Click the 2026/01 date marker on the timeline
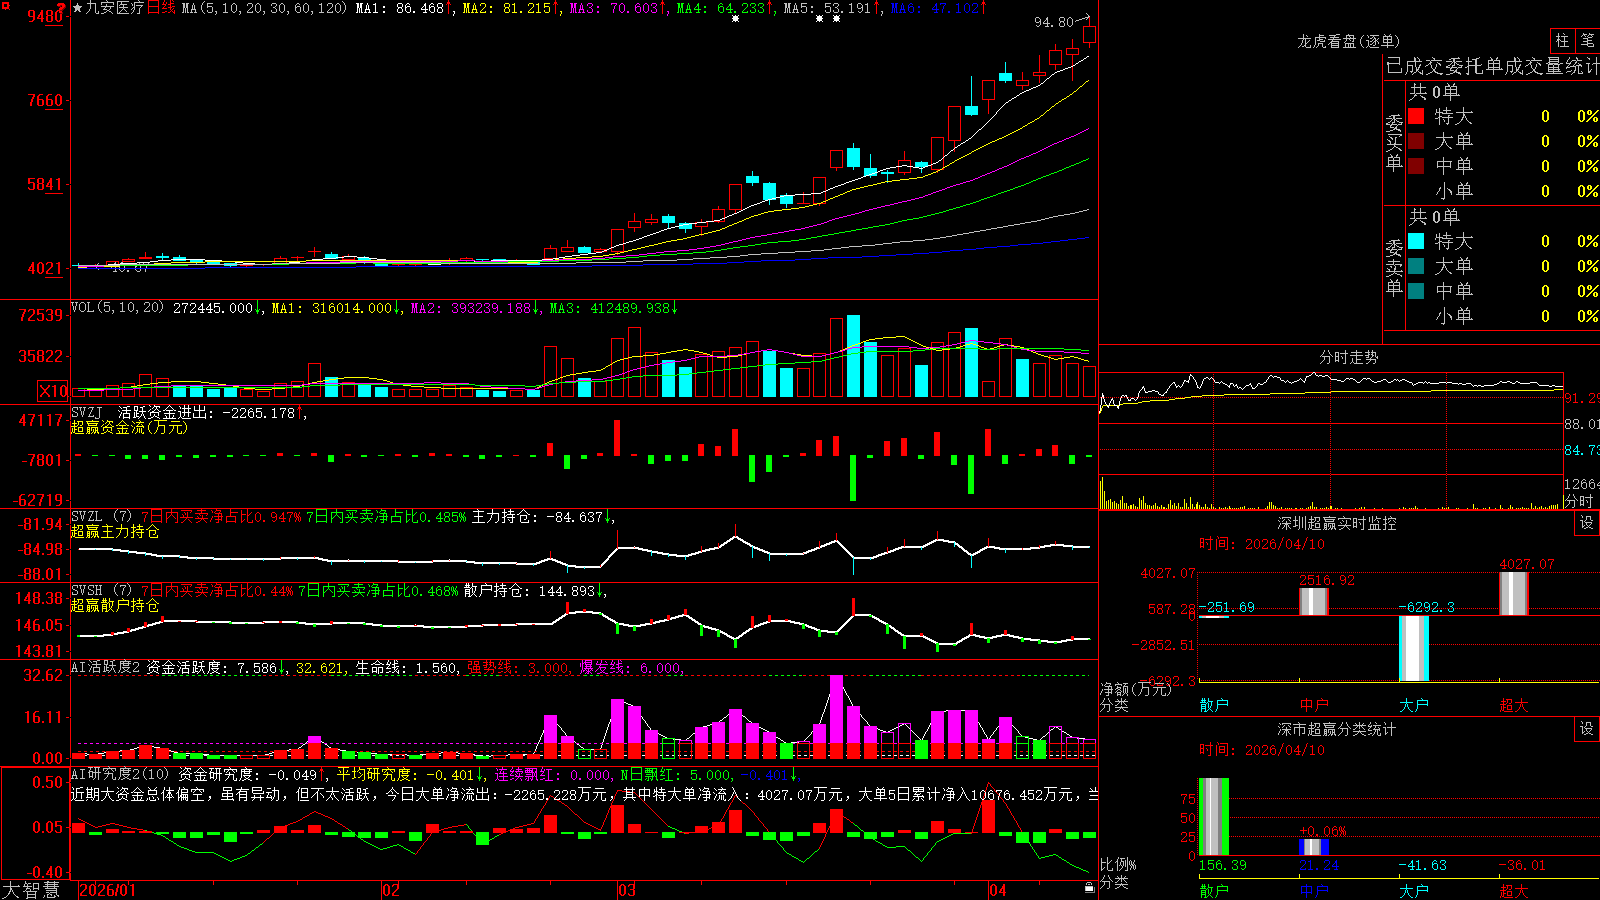This screenshot has height=900, width=1600. tap(107, 890)
